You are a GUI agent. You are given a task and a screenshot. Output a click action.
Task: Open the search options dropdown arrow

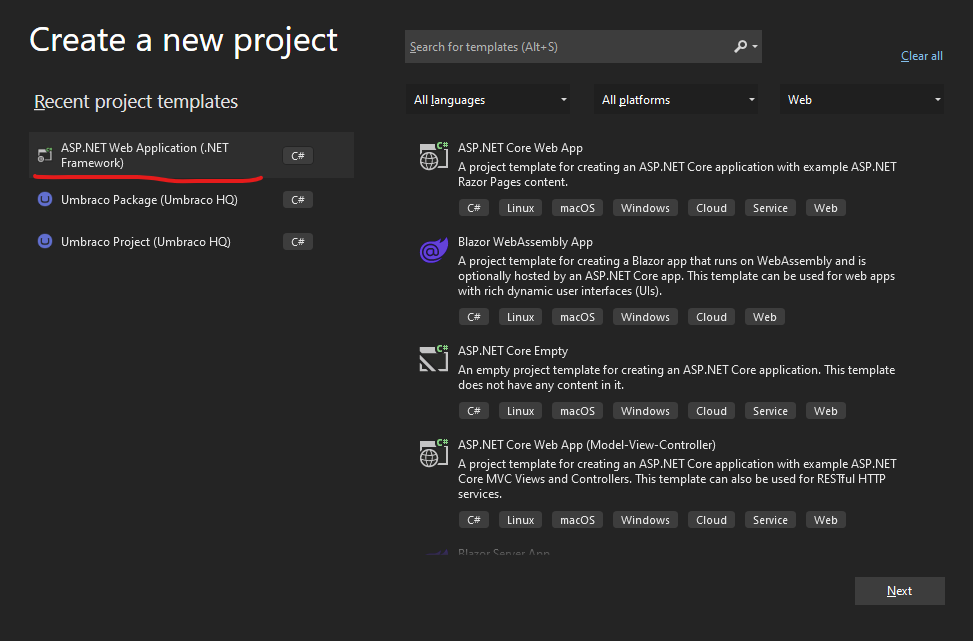(755, 47)
